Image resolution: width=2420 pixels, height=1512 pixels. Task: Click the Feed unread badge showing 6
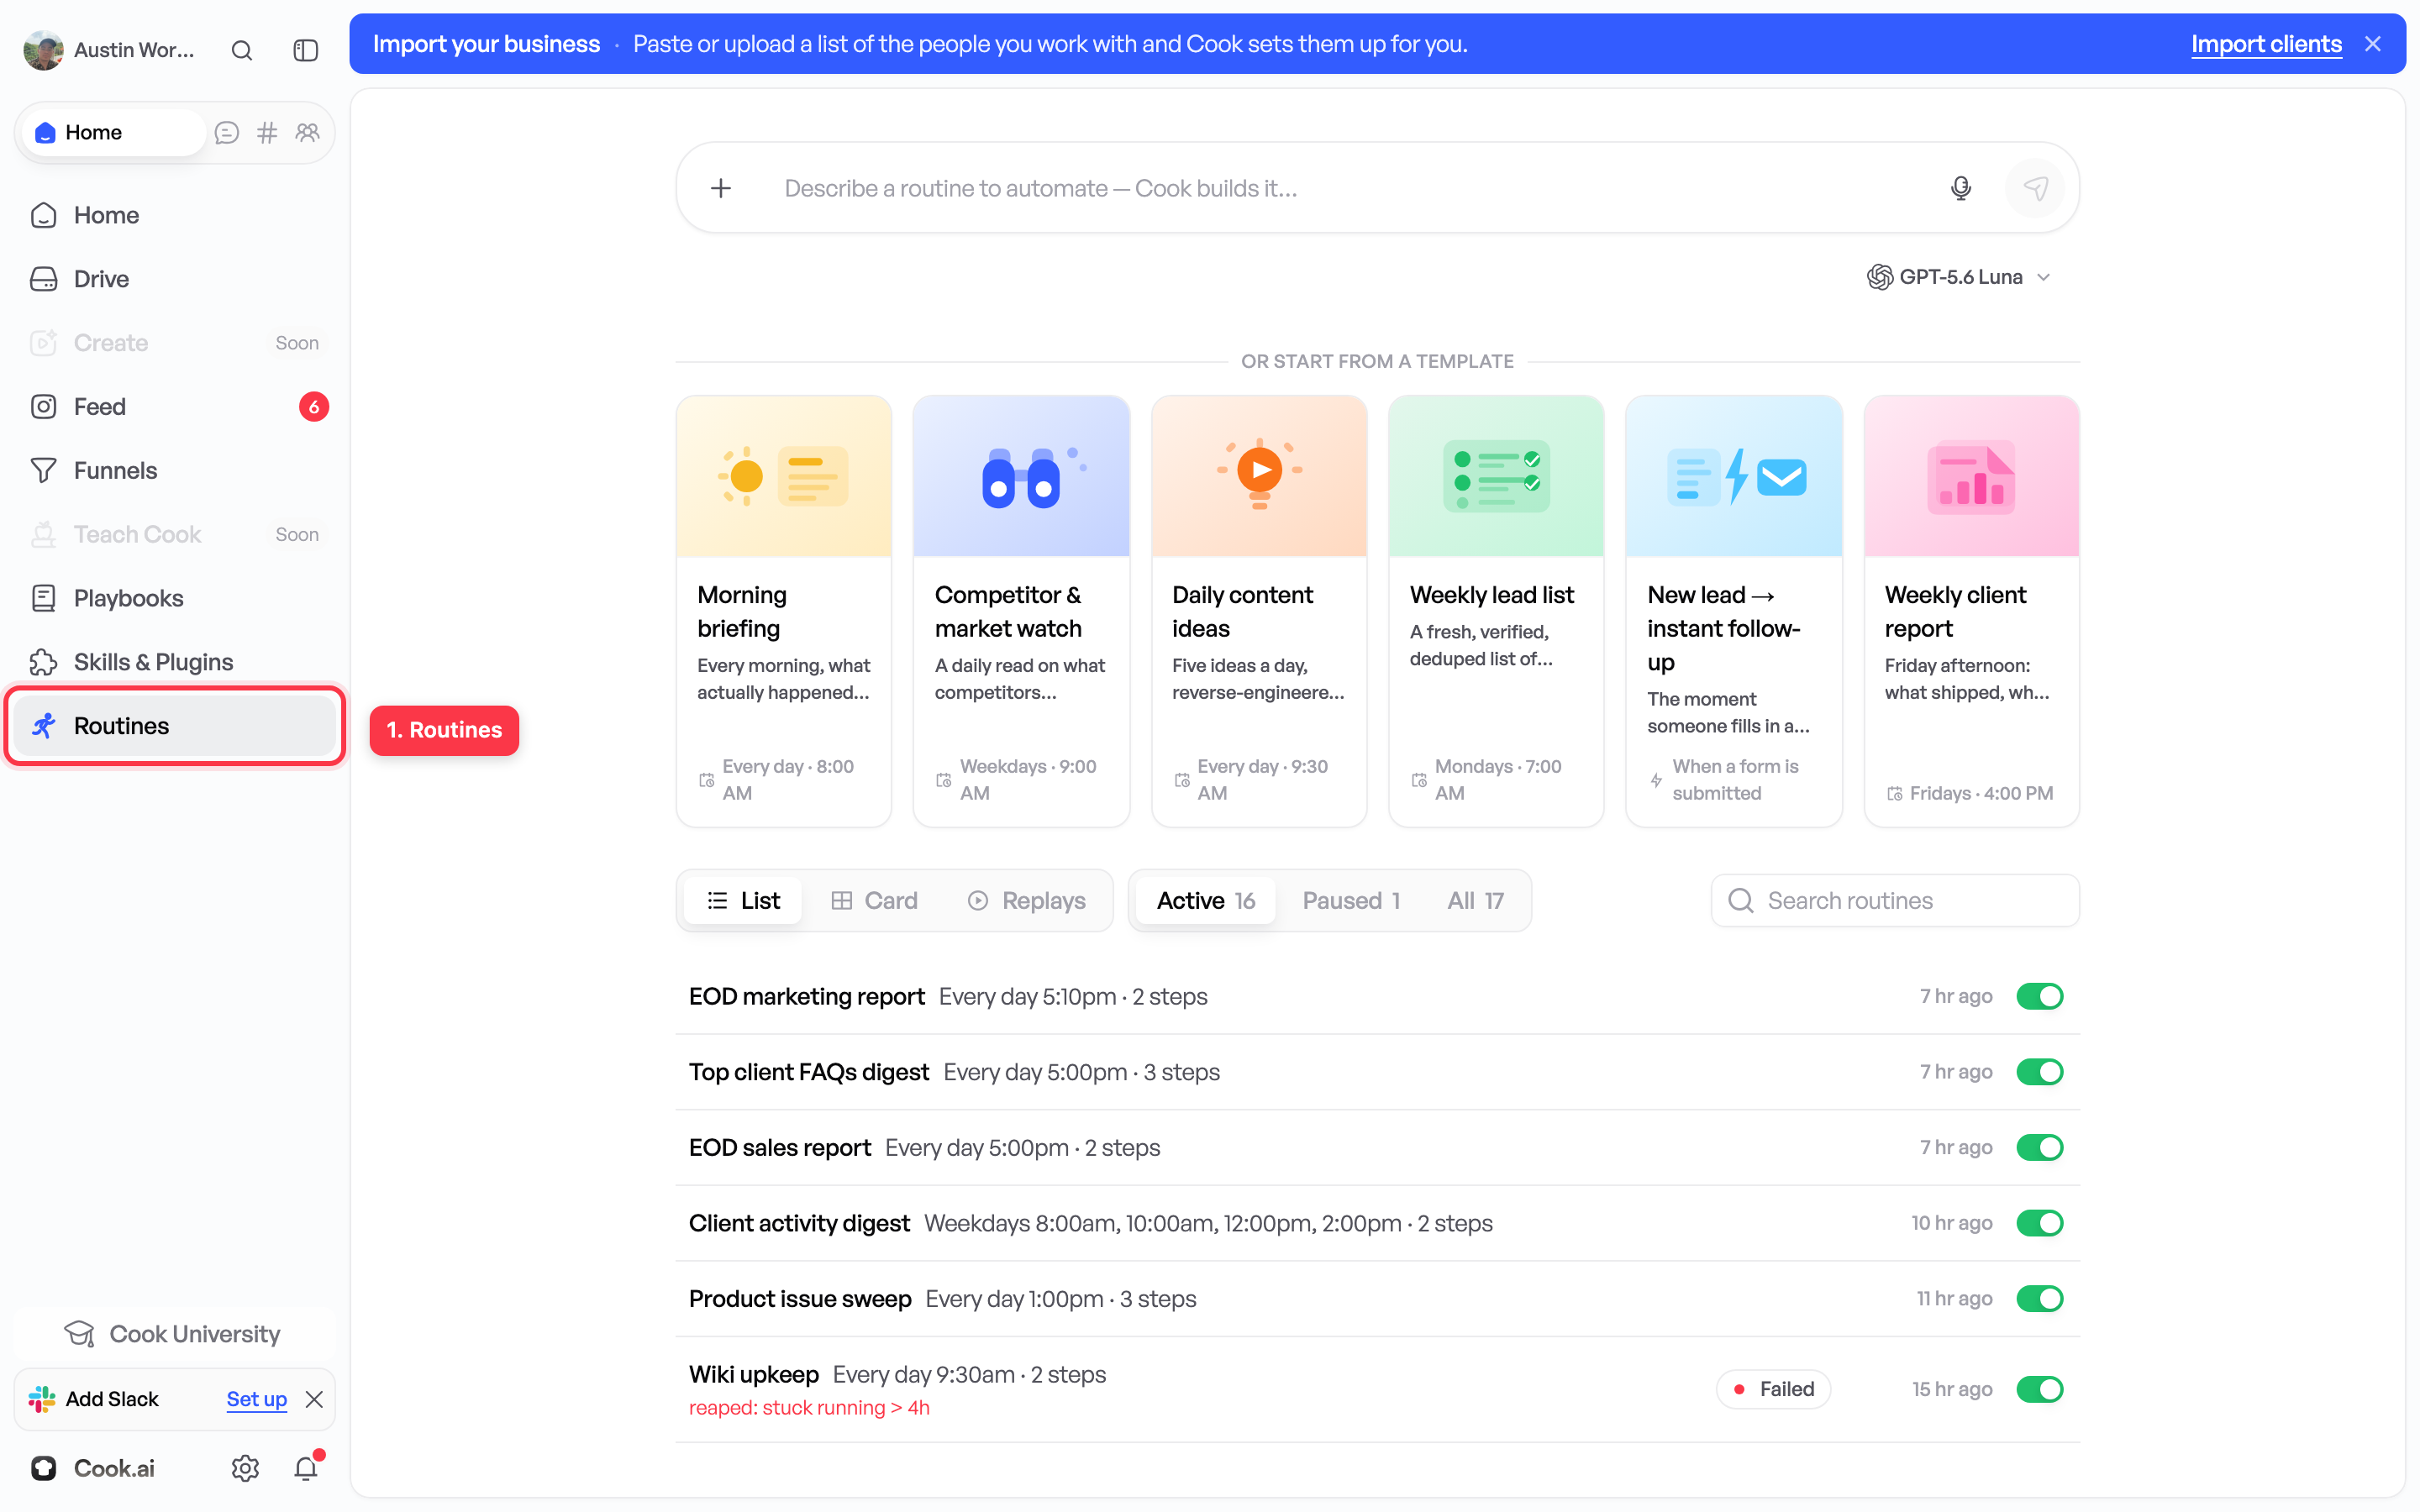point(314,407)
